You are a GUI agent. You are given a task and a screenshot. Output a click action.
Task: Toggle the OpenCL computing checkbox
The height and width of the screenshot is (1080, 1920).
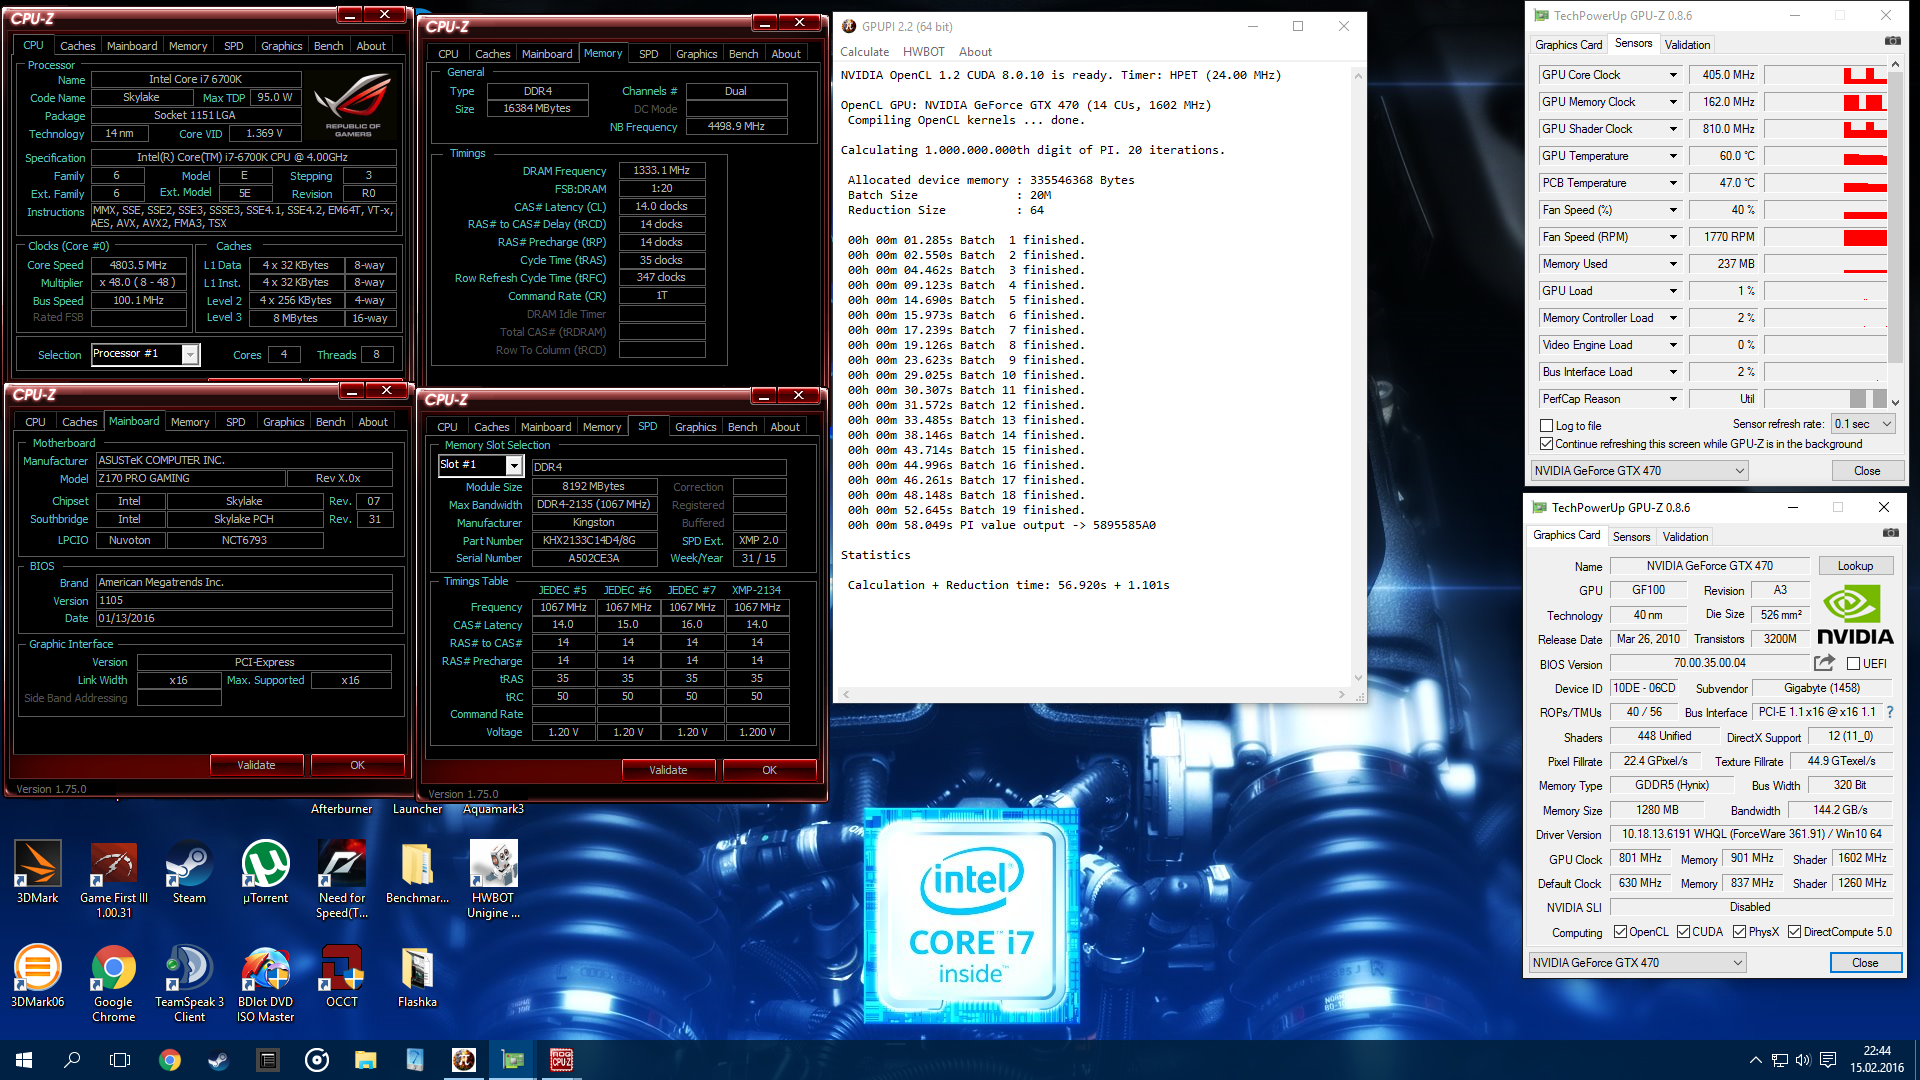pos(1620,932)
